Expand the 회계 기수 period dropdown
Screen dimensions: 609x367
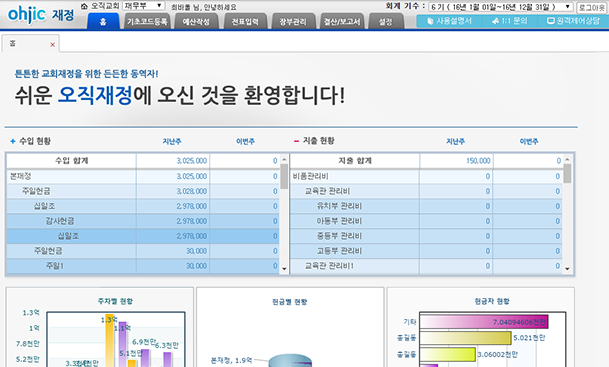[500, 7]
